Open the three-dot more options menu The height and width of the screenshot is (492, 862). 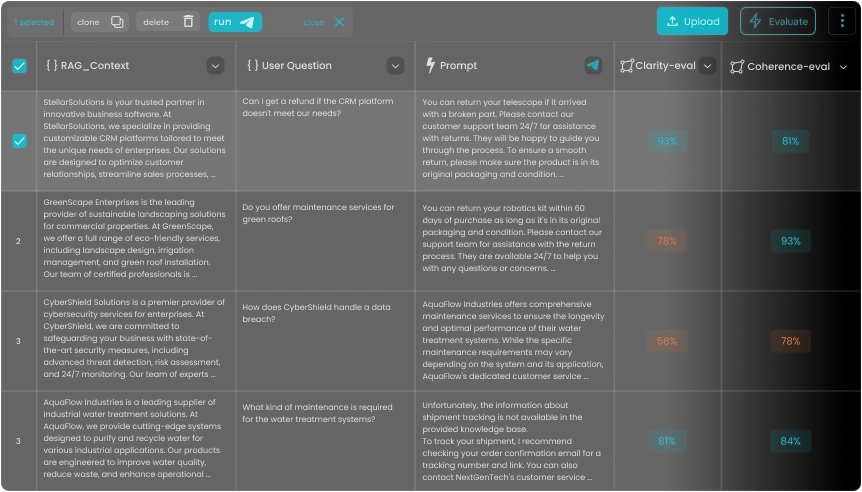[x=842, y=21]
